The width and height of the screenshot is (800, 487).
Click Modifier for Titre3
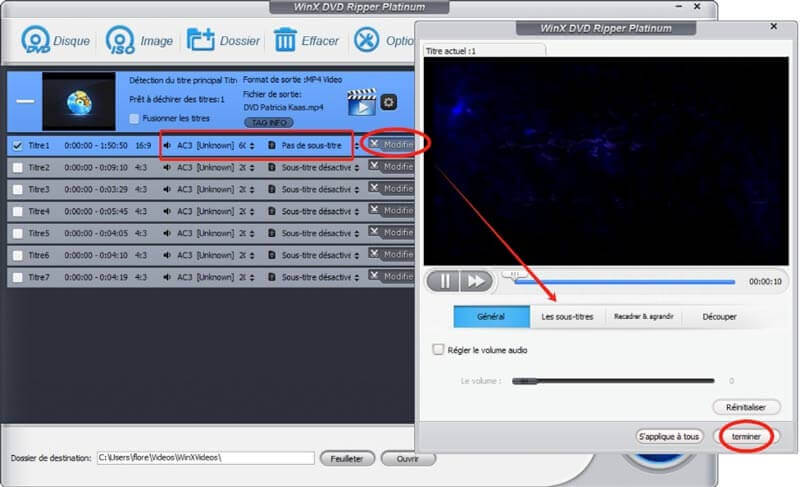coord(391,189)
